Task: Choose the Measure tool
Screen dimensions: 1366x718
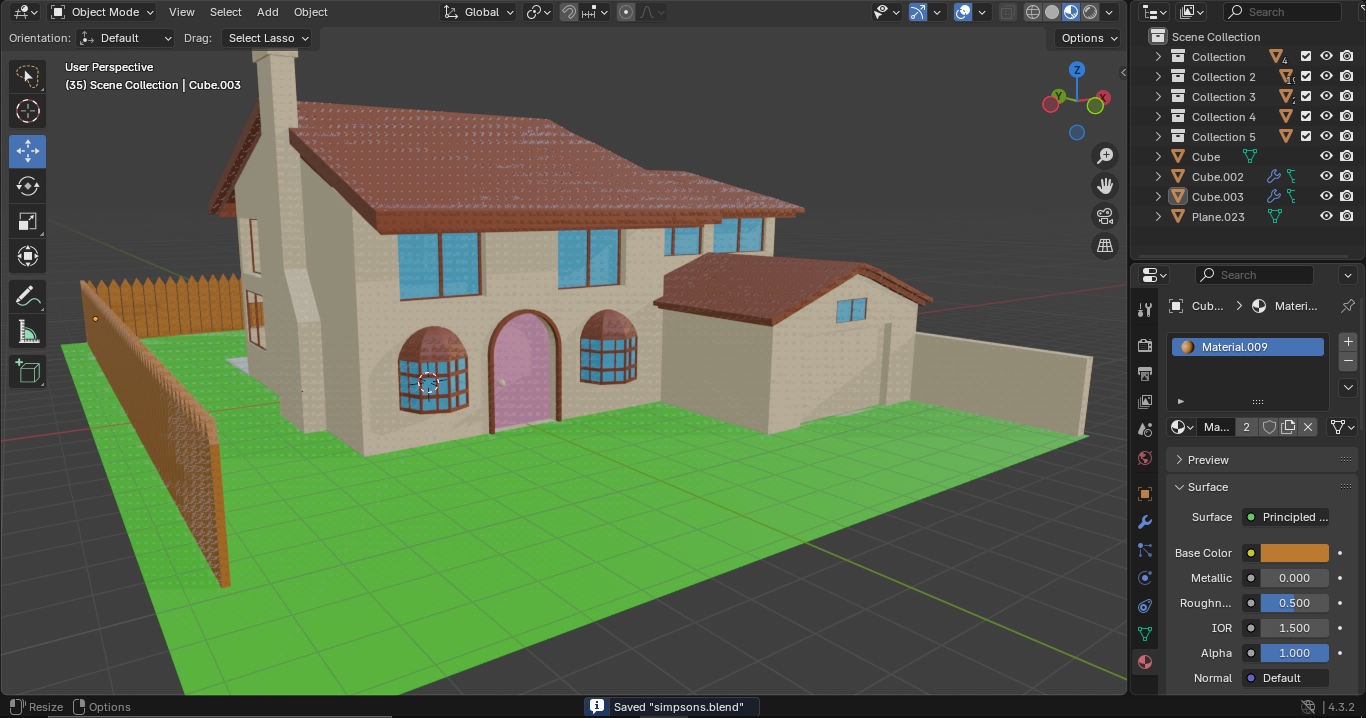Action: [x=28, y=330]
